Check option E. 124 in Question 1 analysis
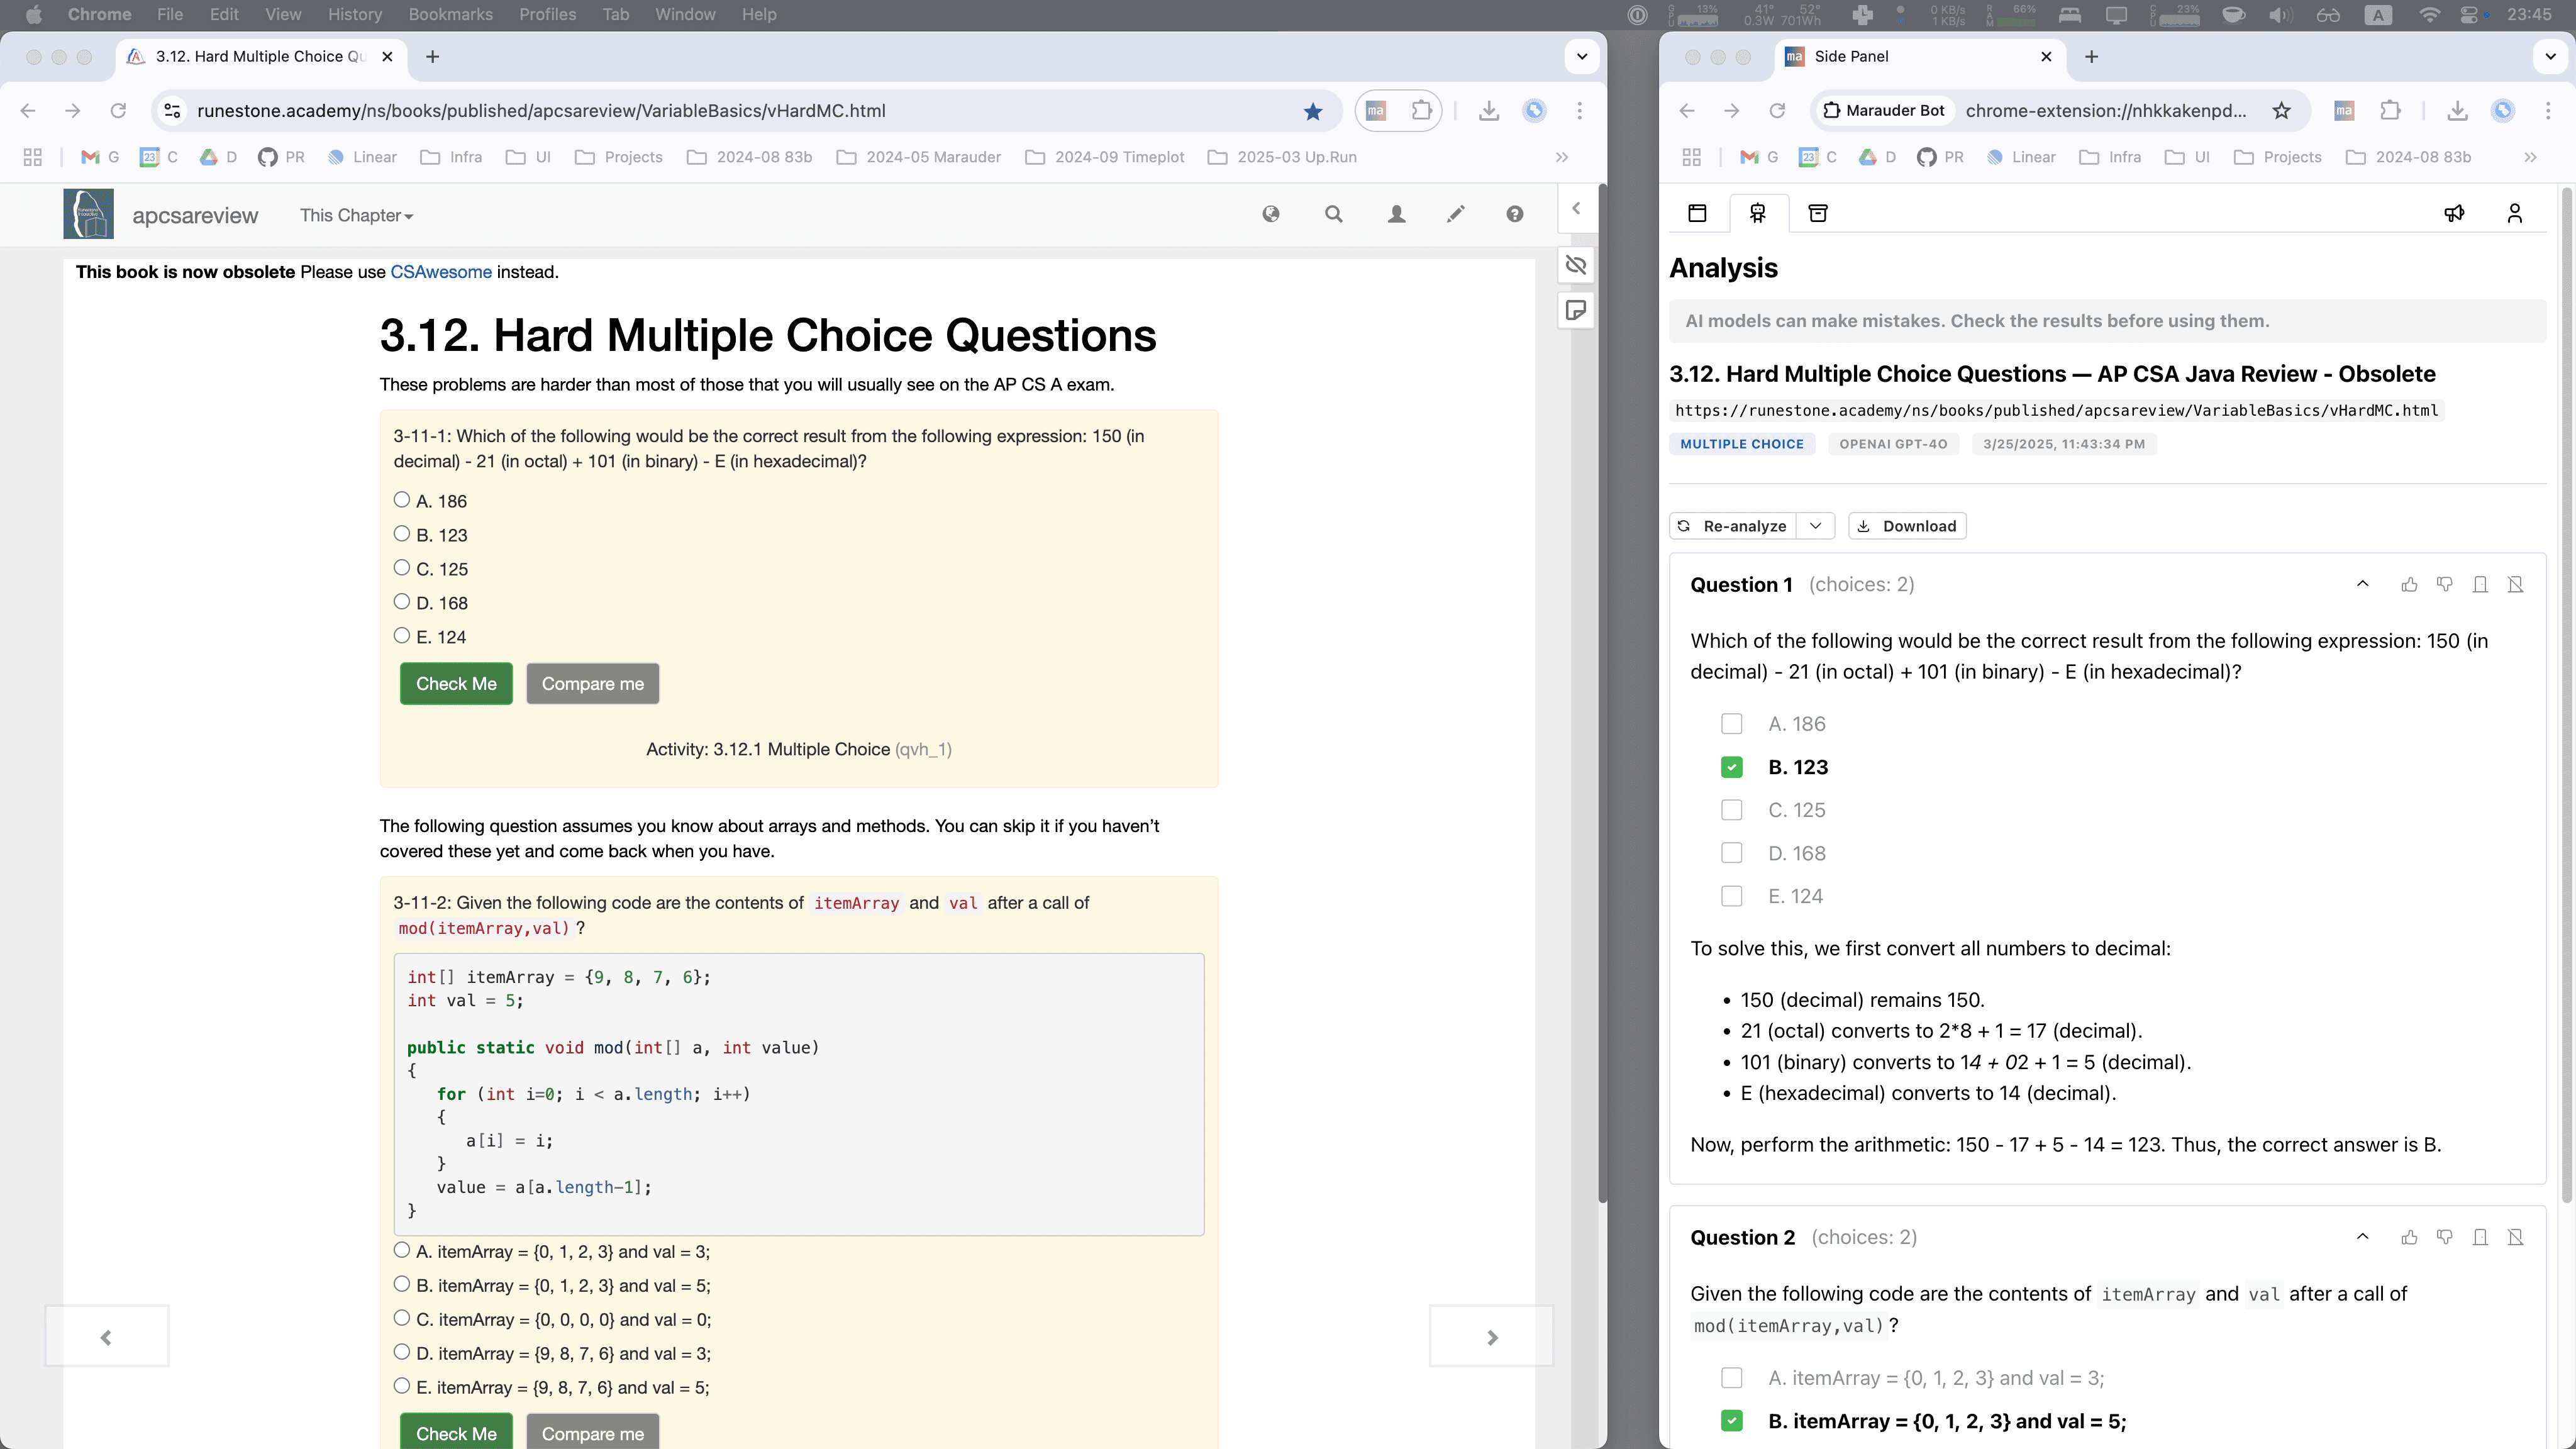The width and height of the screenshot is (2576, 1449). (x=1732, y=895)
